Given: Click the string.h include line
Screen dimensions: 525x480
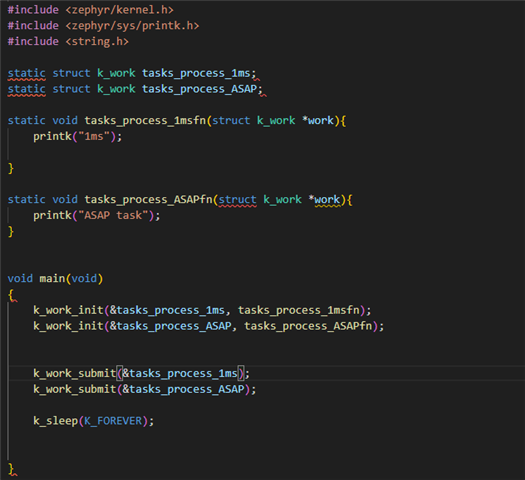Looking at the screenshot, I should coord(68,42).
